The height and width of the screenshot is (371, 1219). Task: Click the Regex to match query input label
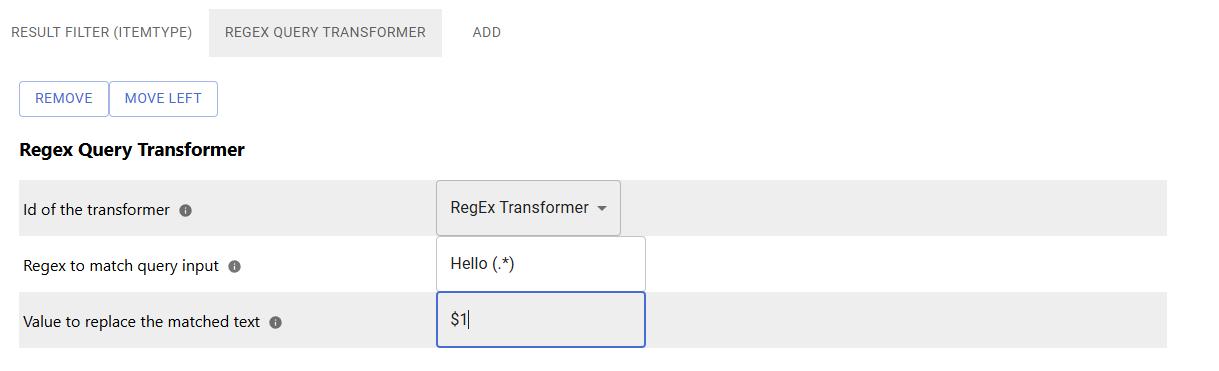[x=121, y=266]
